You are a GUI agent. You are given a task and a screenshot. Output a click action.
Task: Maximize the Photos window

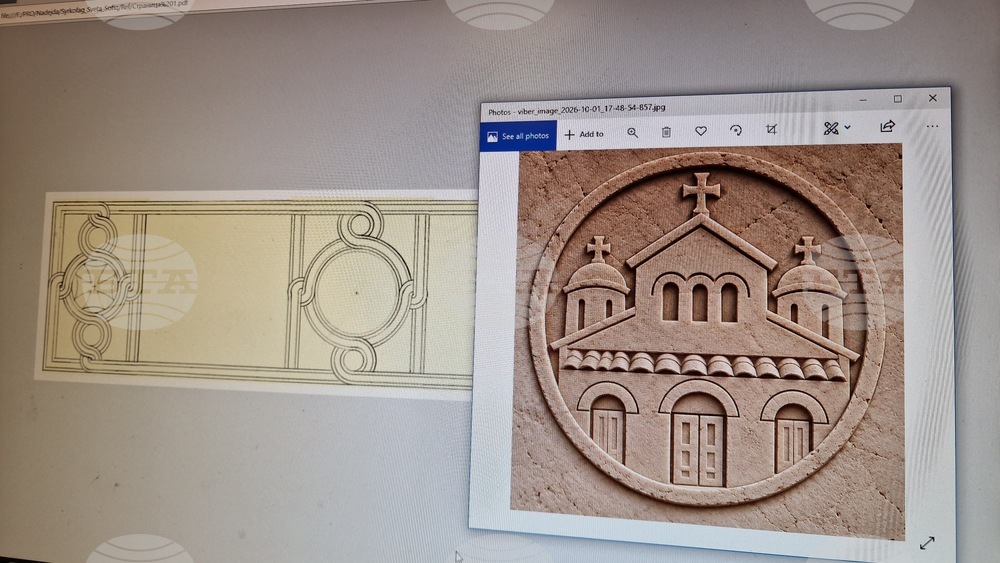pos(897,98)
